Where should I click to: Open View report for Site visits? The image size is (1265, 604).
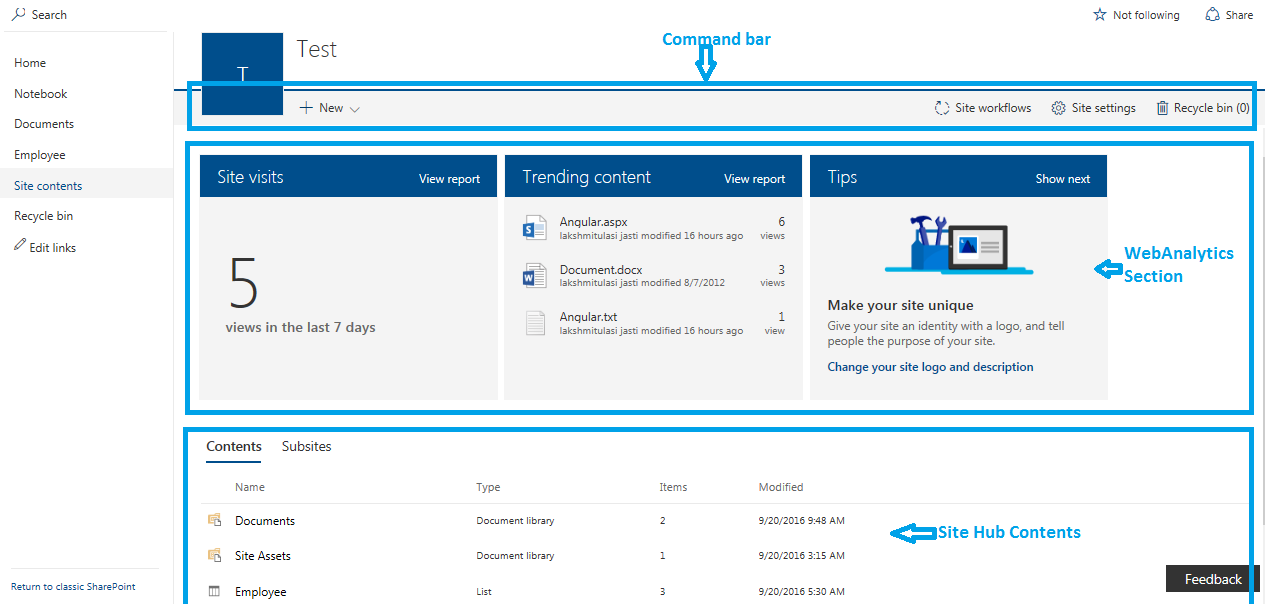[449, 178]
